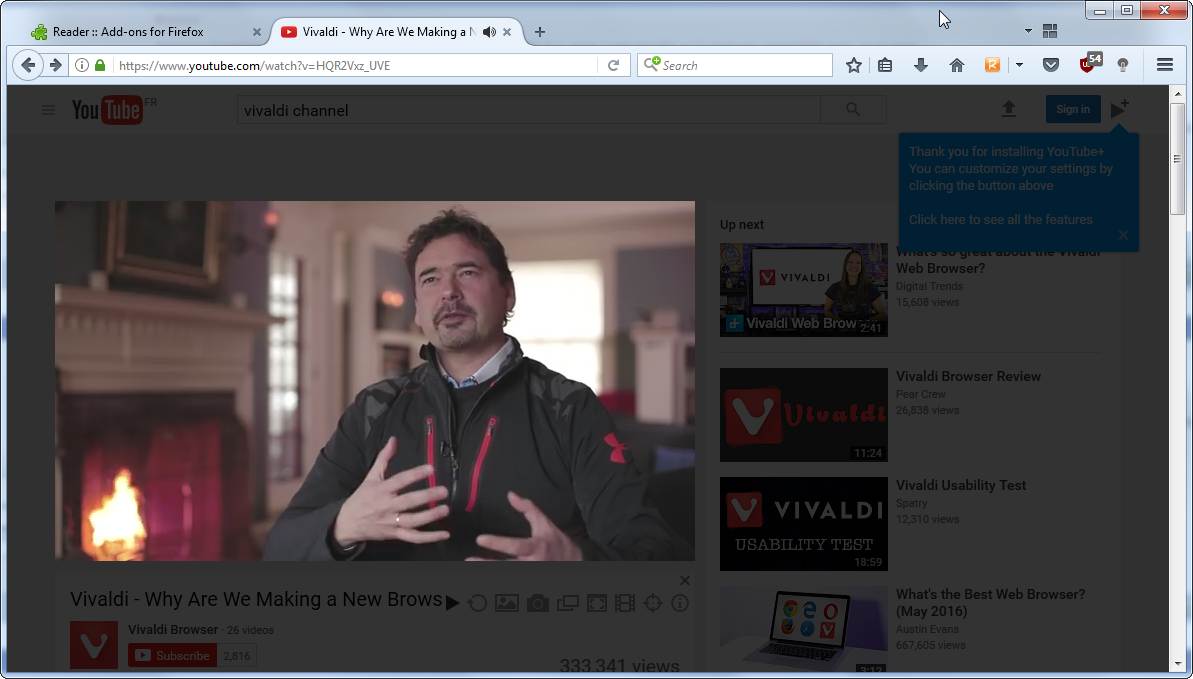This screenshot has height=679, width=1193.
Task: Click the page vertical scrollbar thumb
Action: (1176, 158)
